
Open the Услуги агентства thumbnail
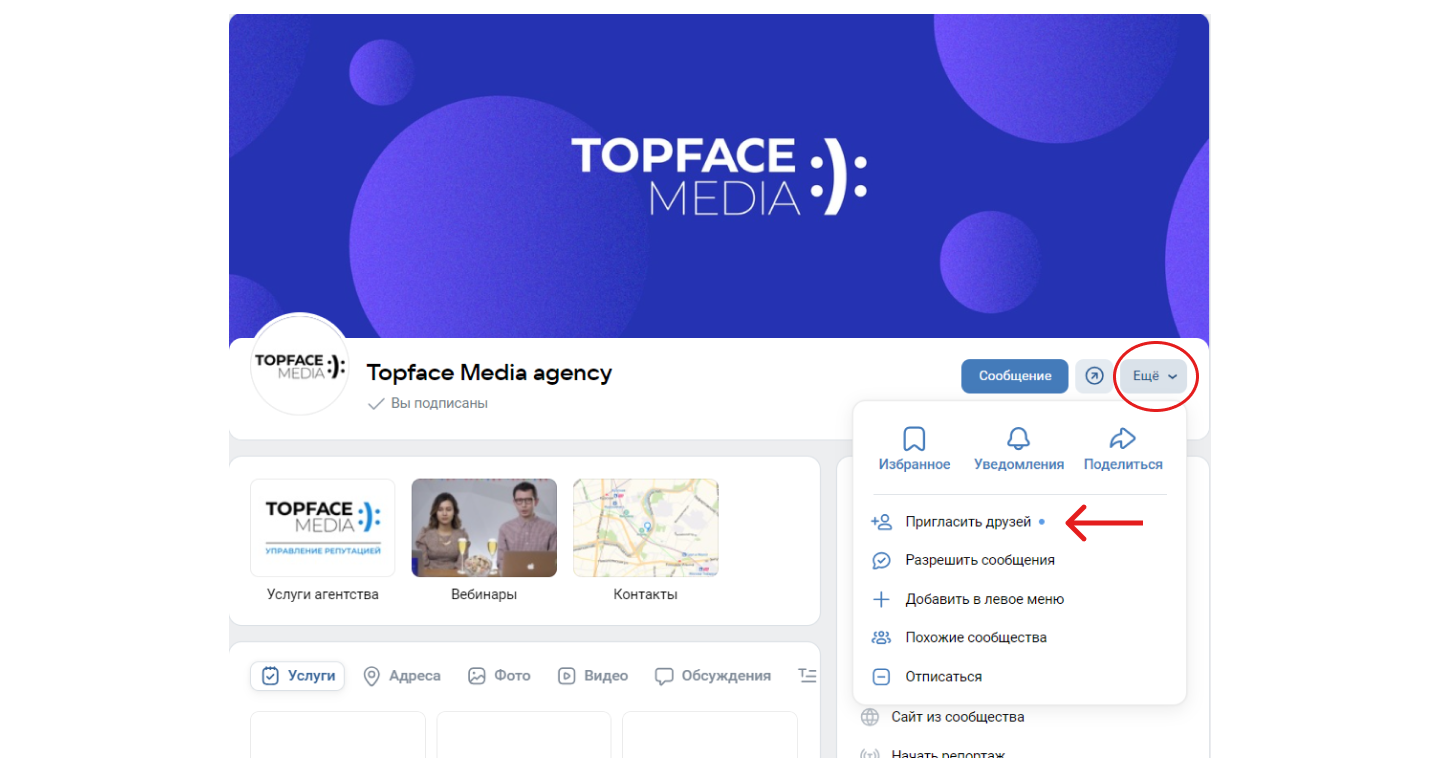(x=323, y=528)
